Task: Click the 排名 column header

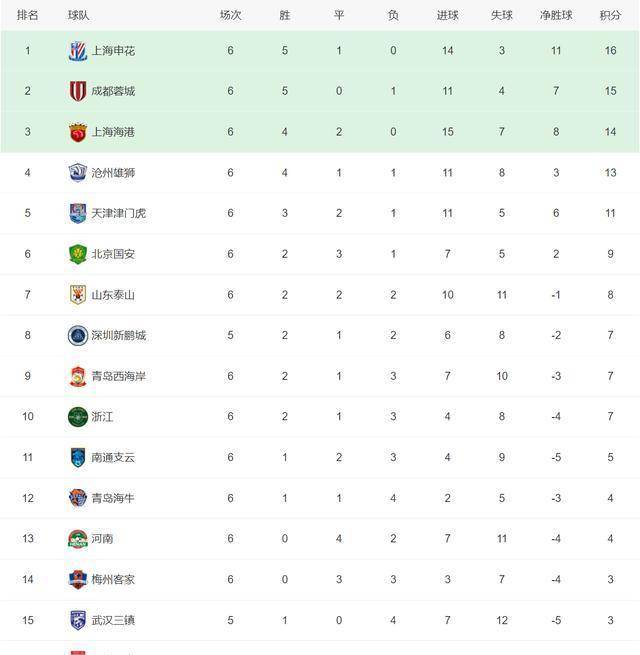Action: (x=28, y=15)
